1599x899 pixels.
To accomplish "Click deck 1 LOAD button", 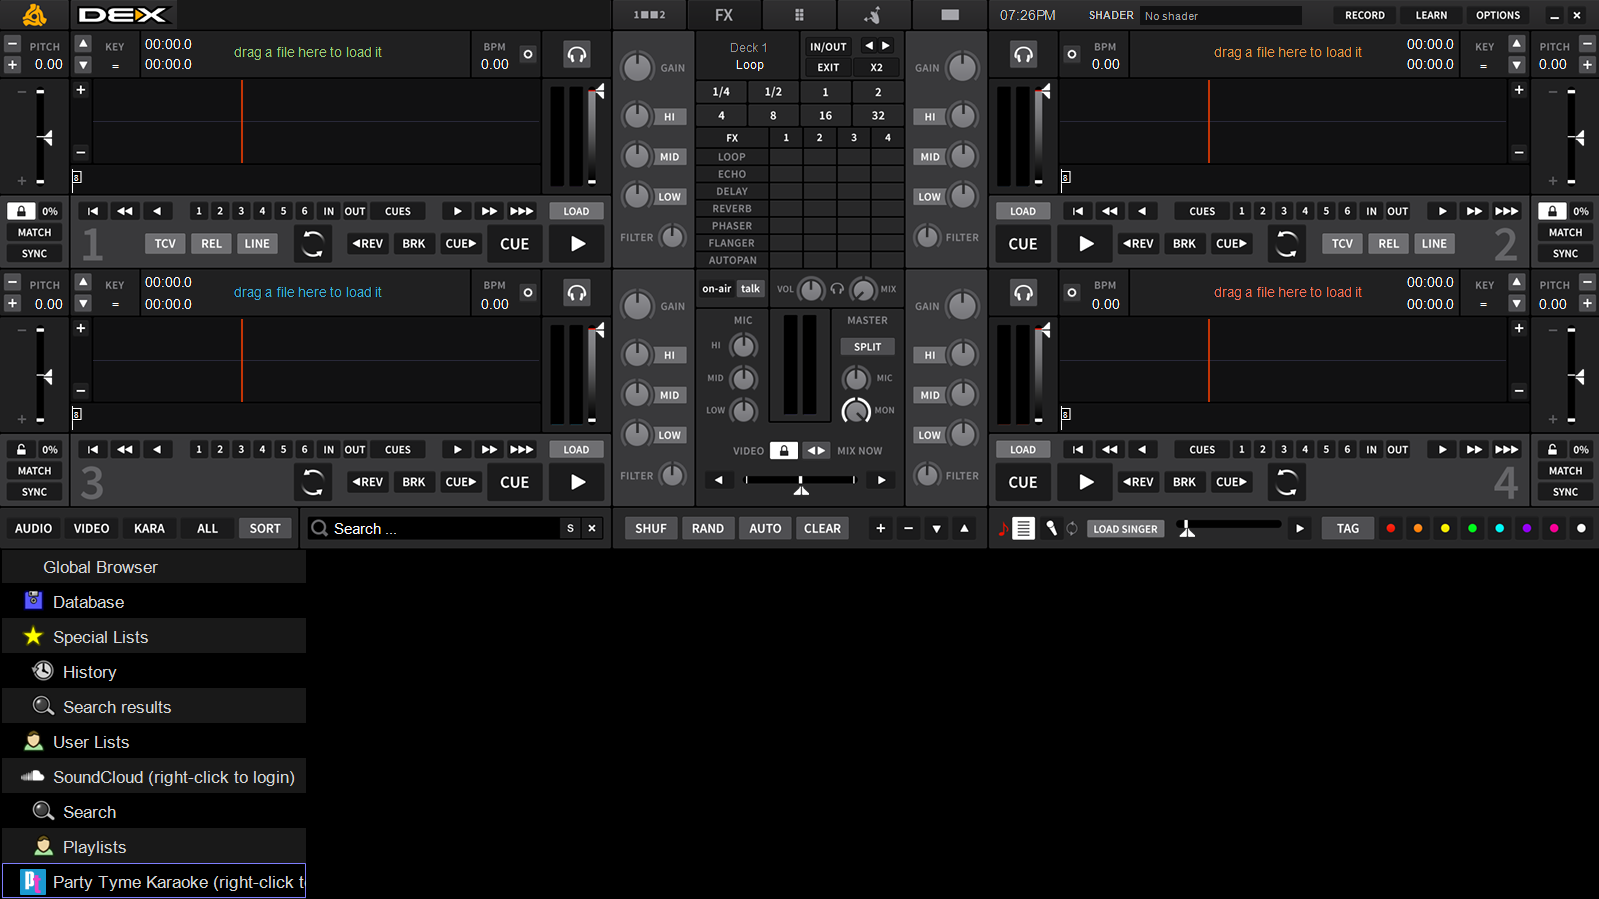I will pos(576,211).
